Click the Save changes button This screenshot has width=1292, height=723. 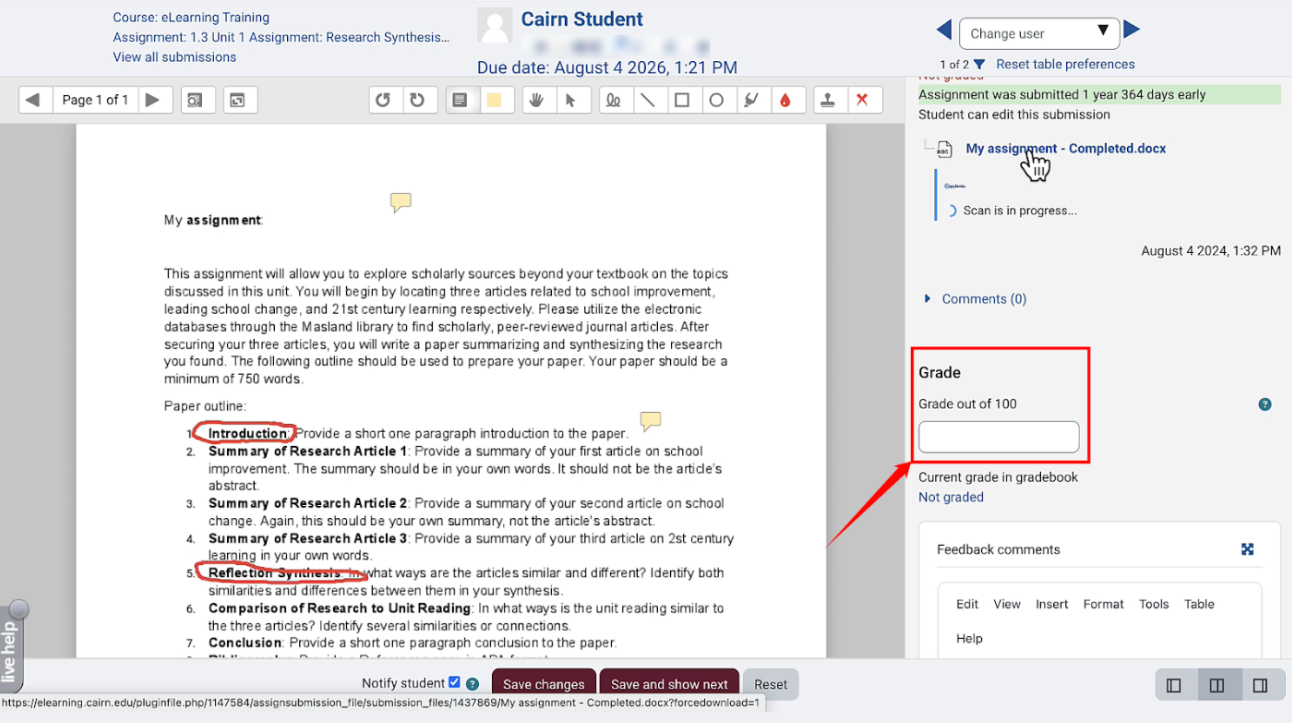pos(543,684)
